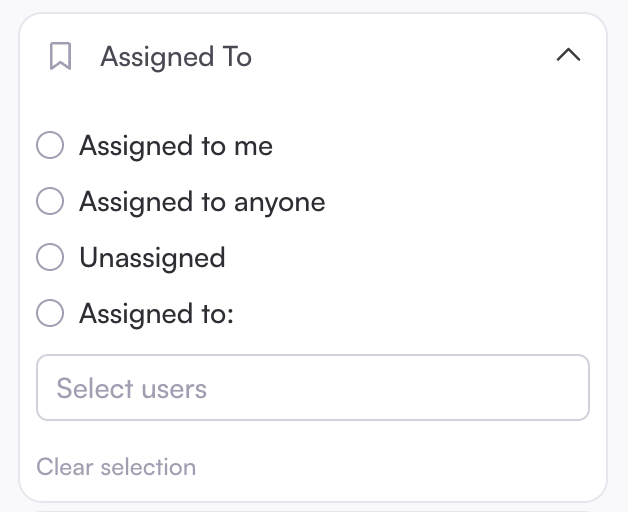
Task: Click the "Unassigned" option label
Action: coord(152,258)
